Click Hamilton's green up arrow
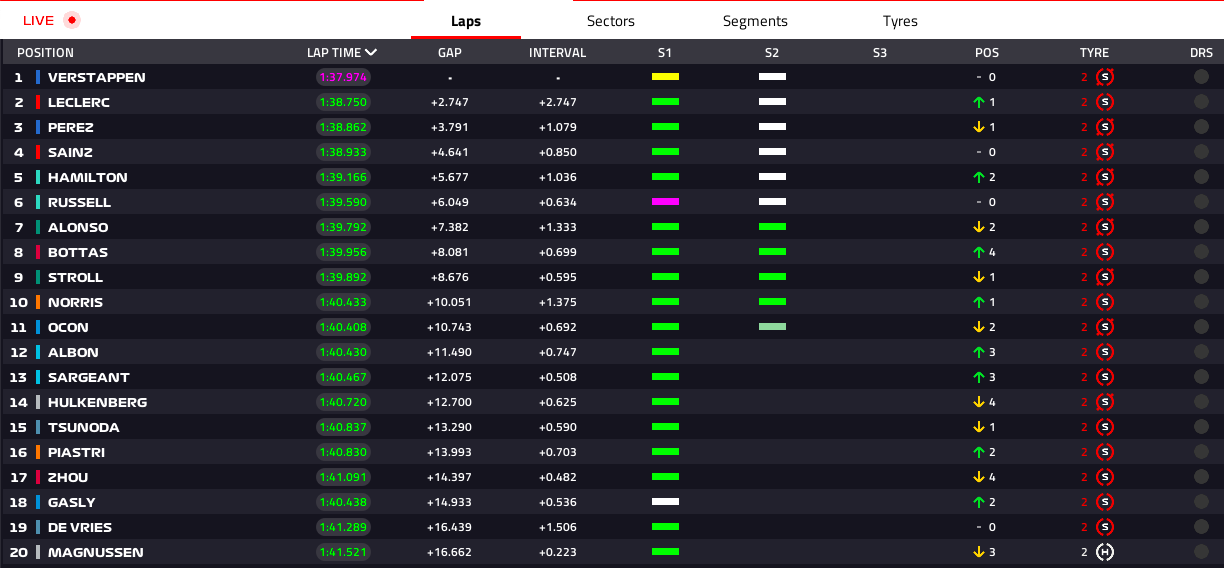The height and width of the screenshot is (568, 1224). [x=979, y=177]
